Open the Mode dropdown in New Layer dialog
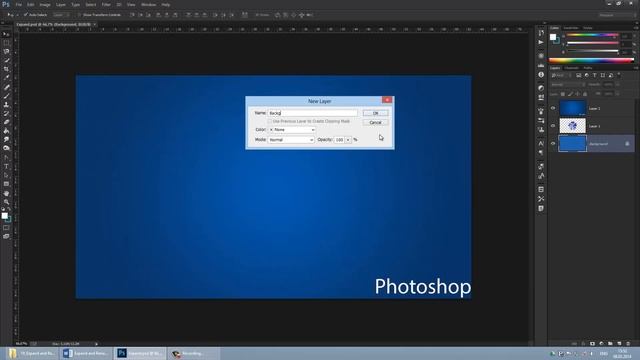This screenshot has height=360, width=640. (291, 140)
